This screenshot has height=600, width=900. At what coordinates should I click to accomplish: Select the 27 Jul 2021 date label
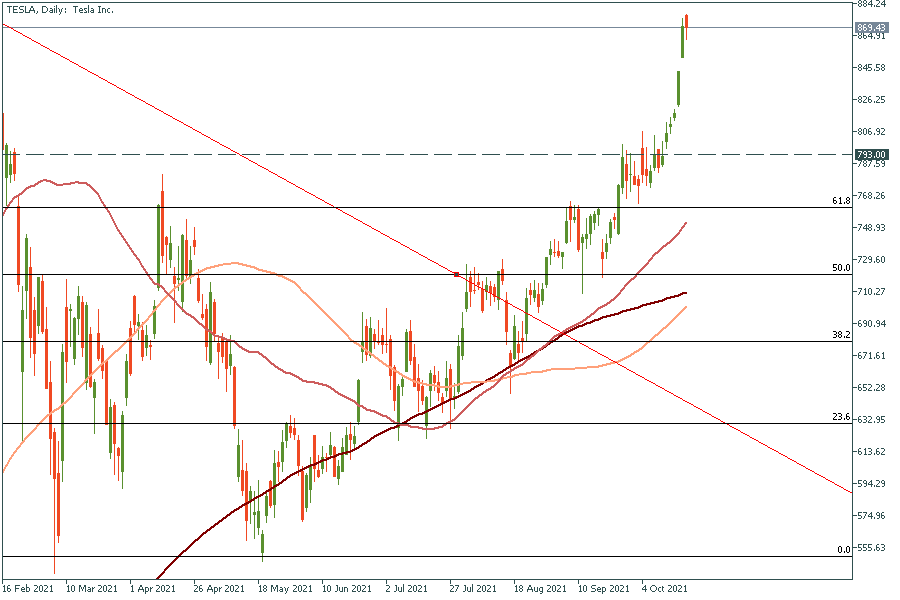[x=473, y=589]
